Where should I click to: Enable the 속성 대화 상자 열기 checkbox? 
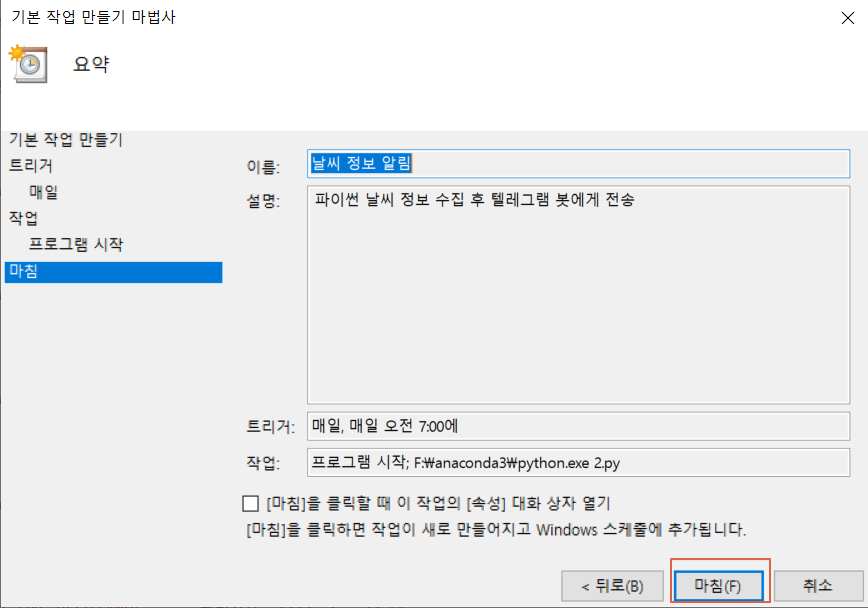click(x=250, y=503)
